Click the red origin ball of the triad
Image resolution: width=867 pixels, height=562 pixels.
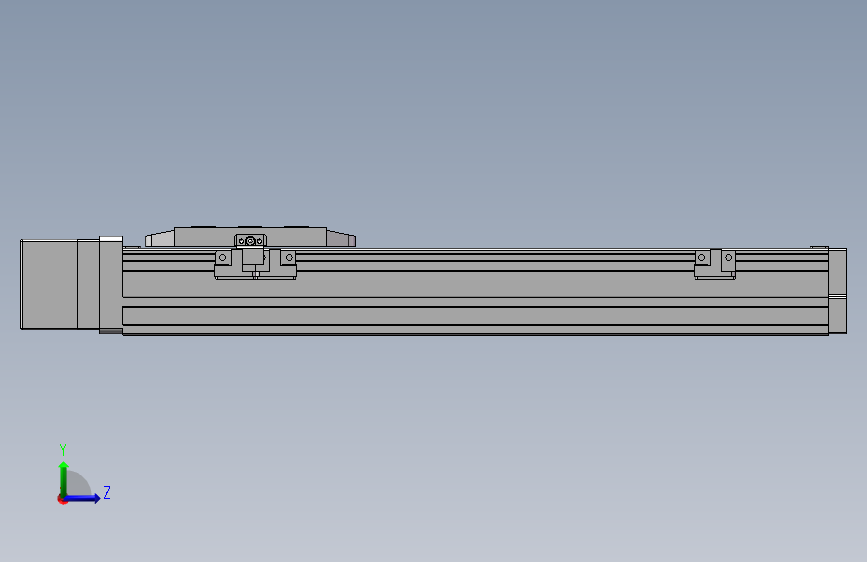coord(62,499)
